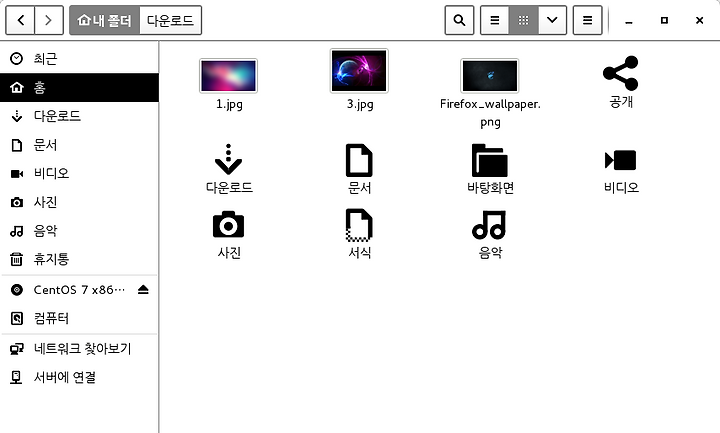
Task: Open 휴지통 in the sidebar
Action: 79,259
